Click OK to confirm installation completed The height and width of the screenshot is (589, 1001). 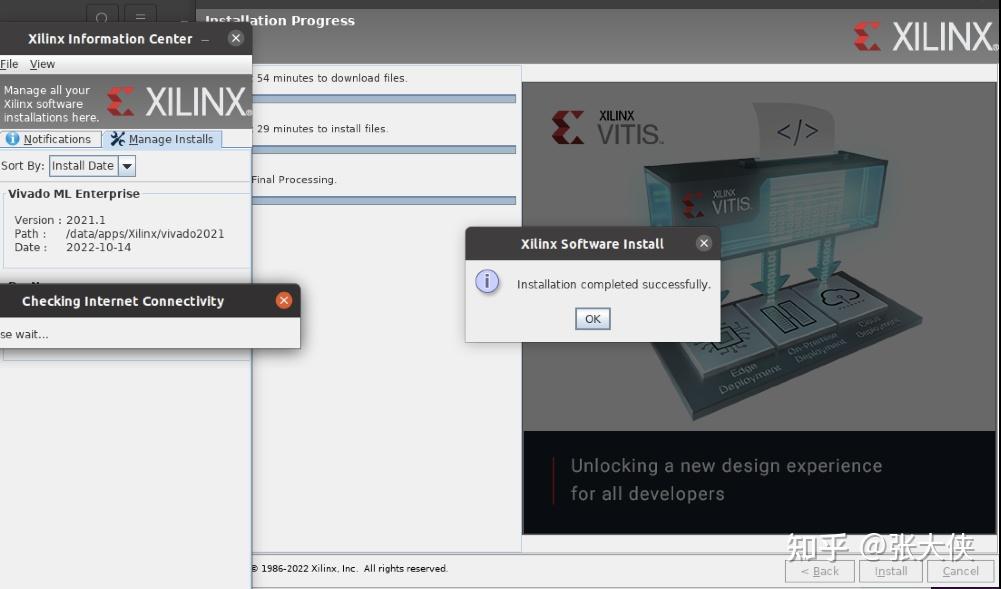pyautogui.click(x=592, y=318)
